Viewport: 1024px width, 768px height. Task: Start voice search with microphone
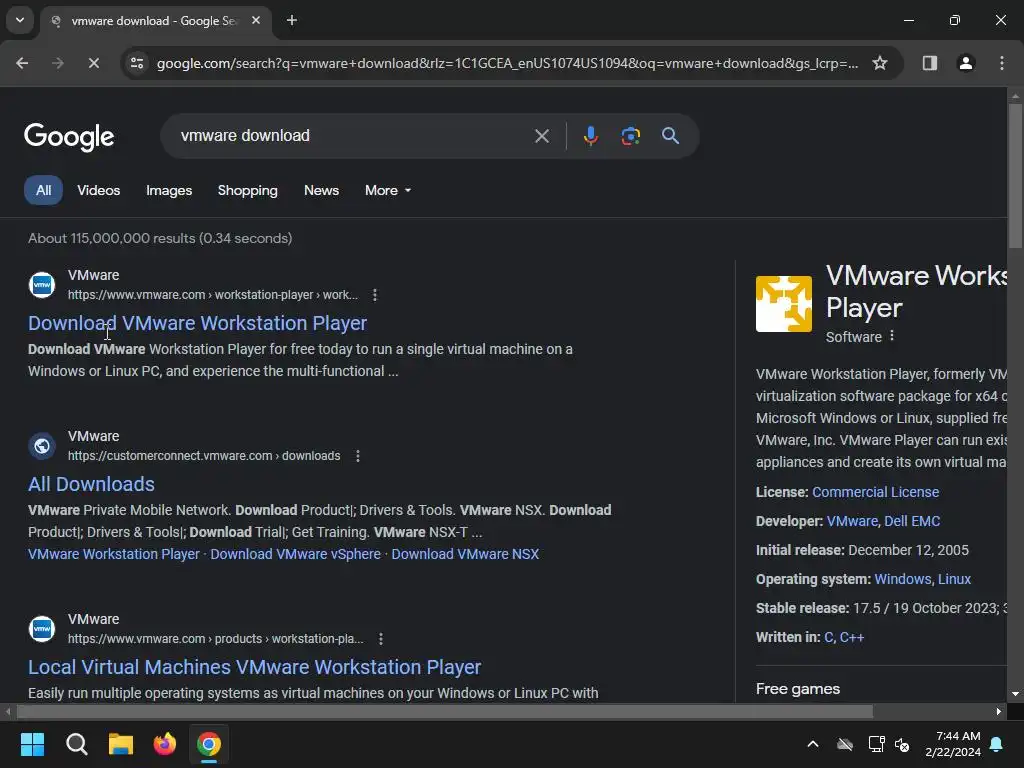tap(590, 136)
